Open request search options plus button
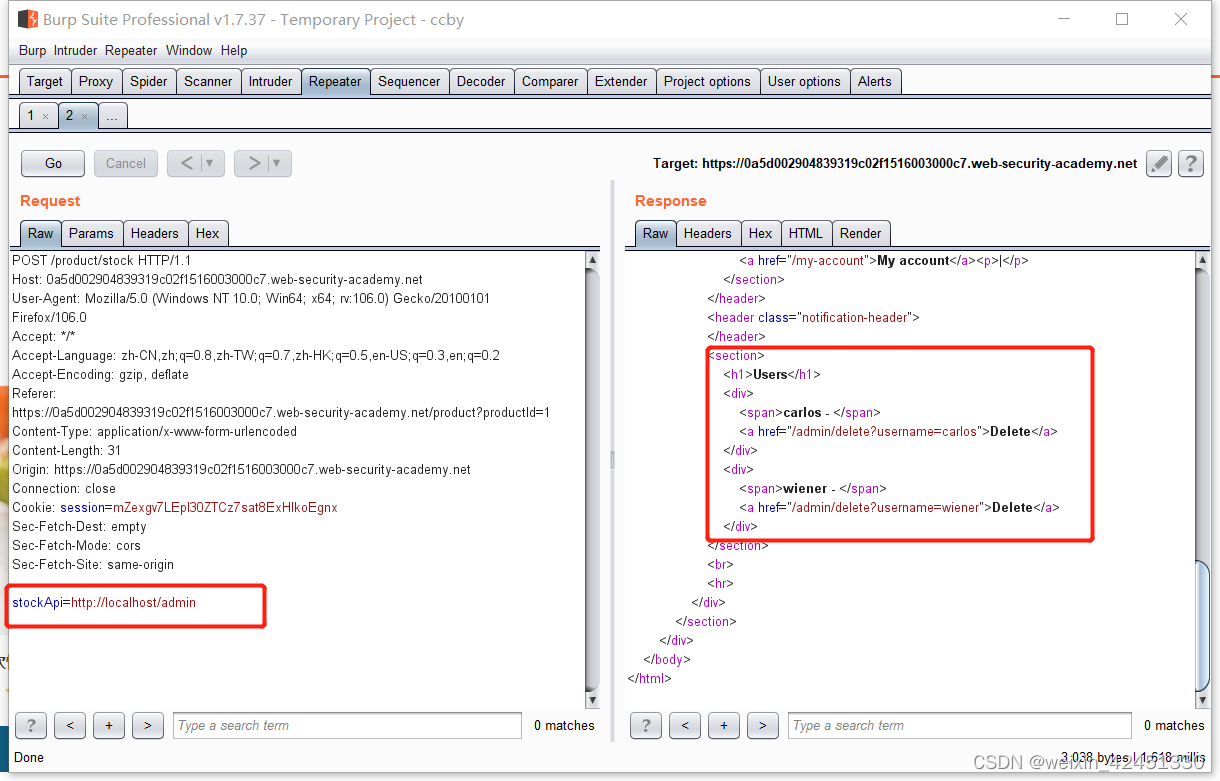 tap(109, 725)
